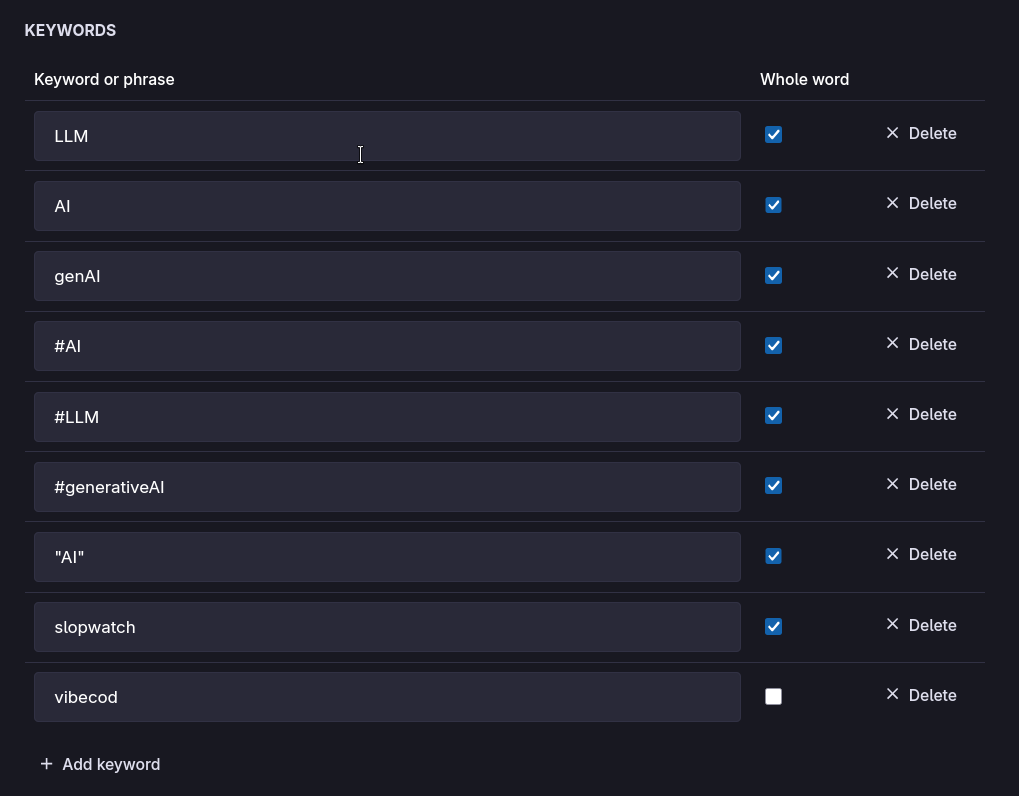Uncheck Whole word on the slopwatch row
Viewport: 1019px width, 796px height.
(x=773, y=627)
